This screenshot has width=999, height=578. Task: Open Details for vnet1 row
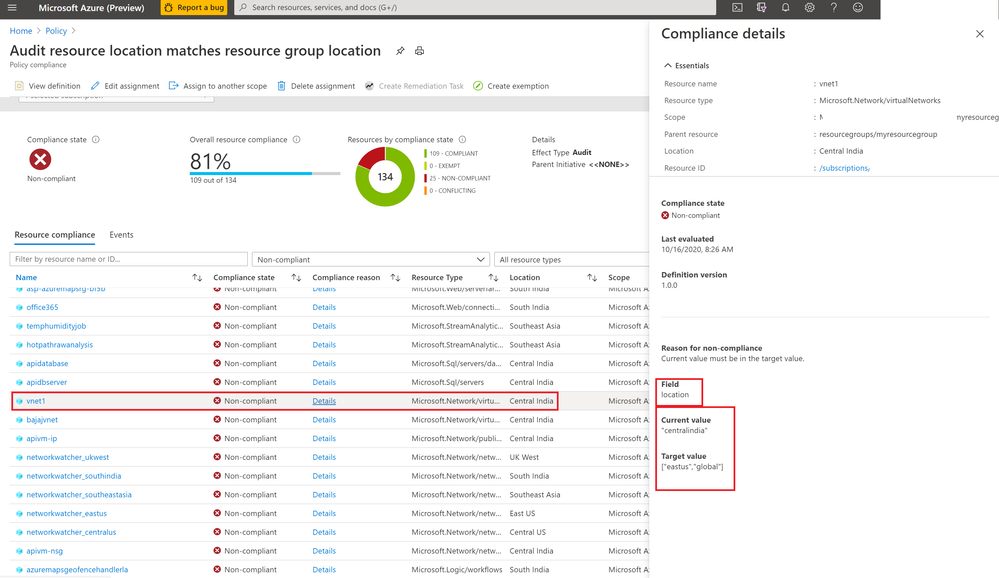324,401
